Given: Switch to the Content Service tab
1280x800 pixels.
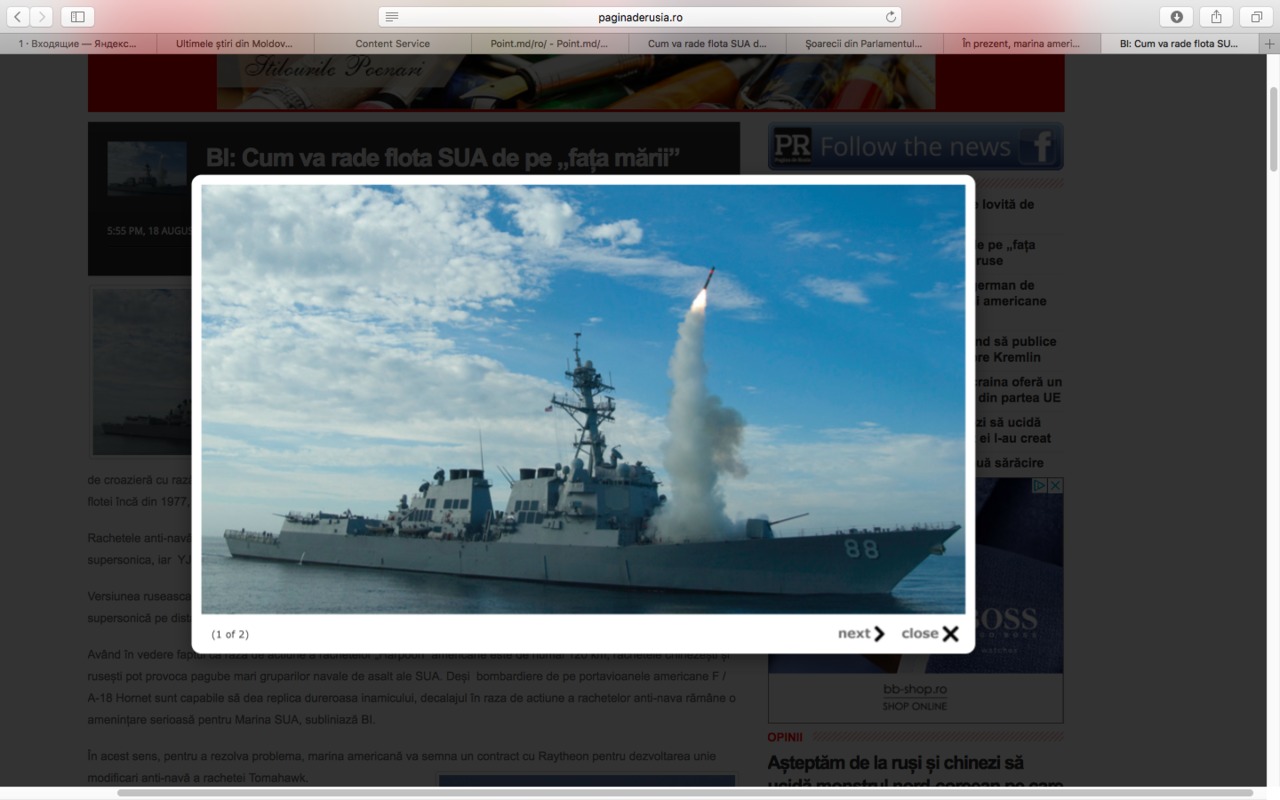Looking at the screenshot, I should pos(392,44).
